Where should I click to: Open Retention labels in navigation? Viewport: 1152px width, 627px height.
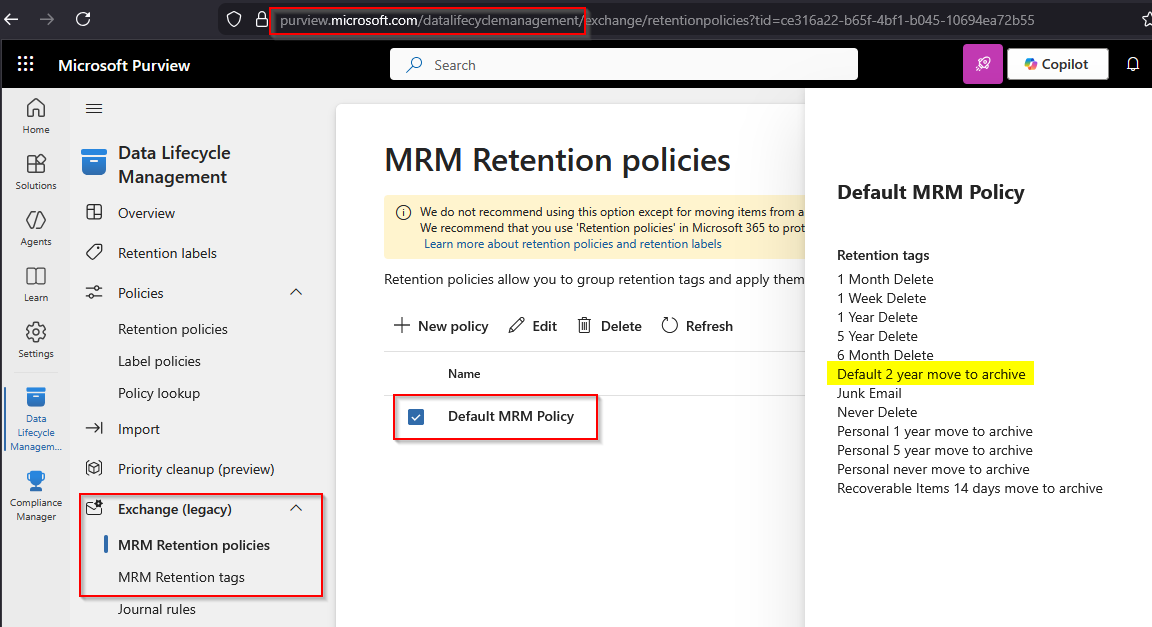click(x=167, y=253)
